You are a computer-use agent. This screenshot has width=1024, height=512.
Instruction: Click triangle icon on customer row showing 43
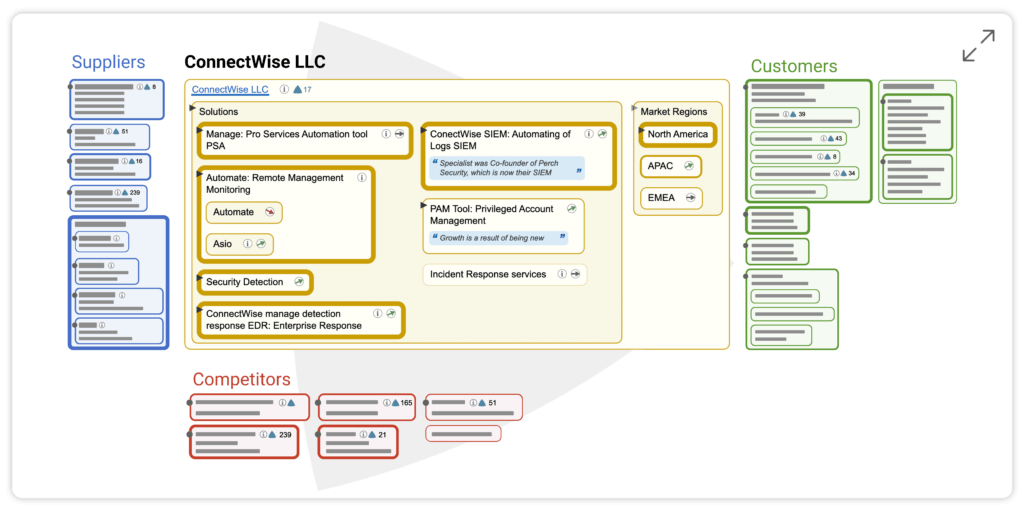(x=830, y=138)
